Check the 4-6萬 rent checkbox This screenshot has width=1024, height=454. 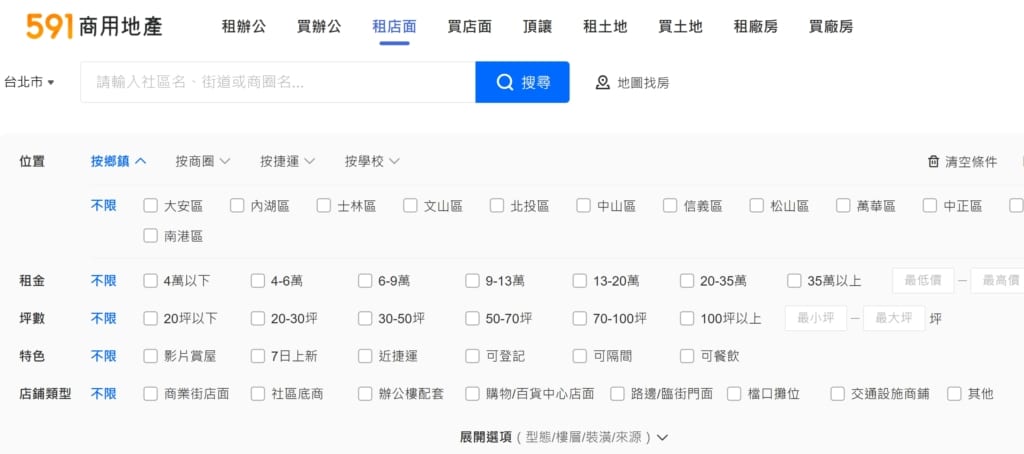coord(258,281)
